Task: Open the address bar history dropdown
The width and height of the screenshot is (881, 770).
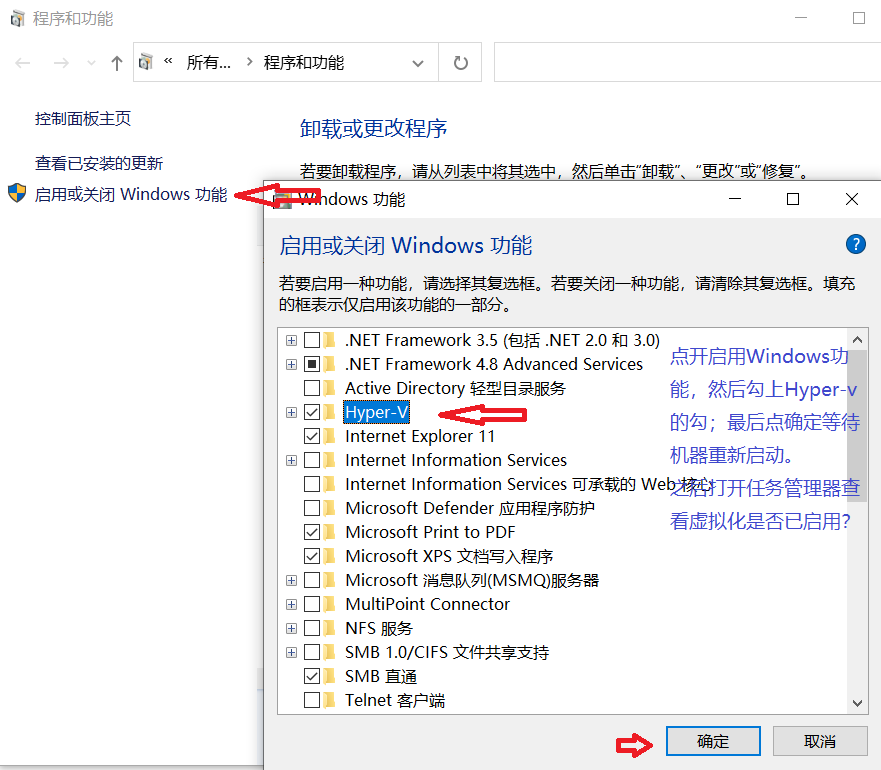Action: [417, 63]
